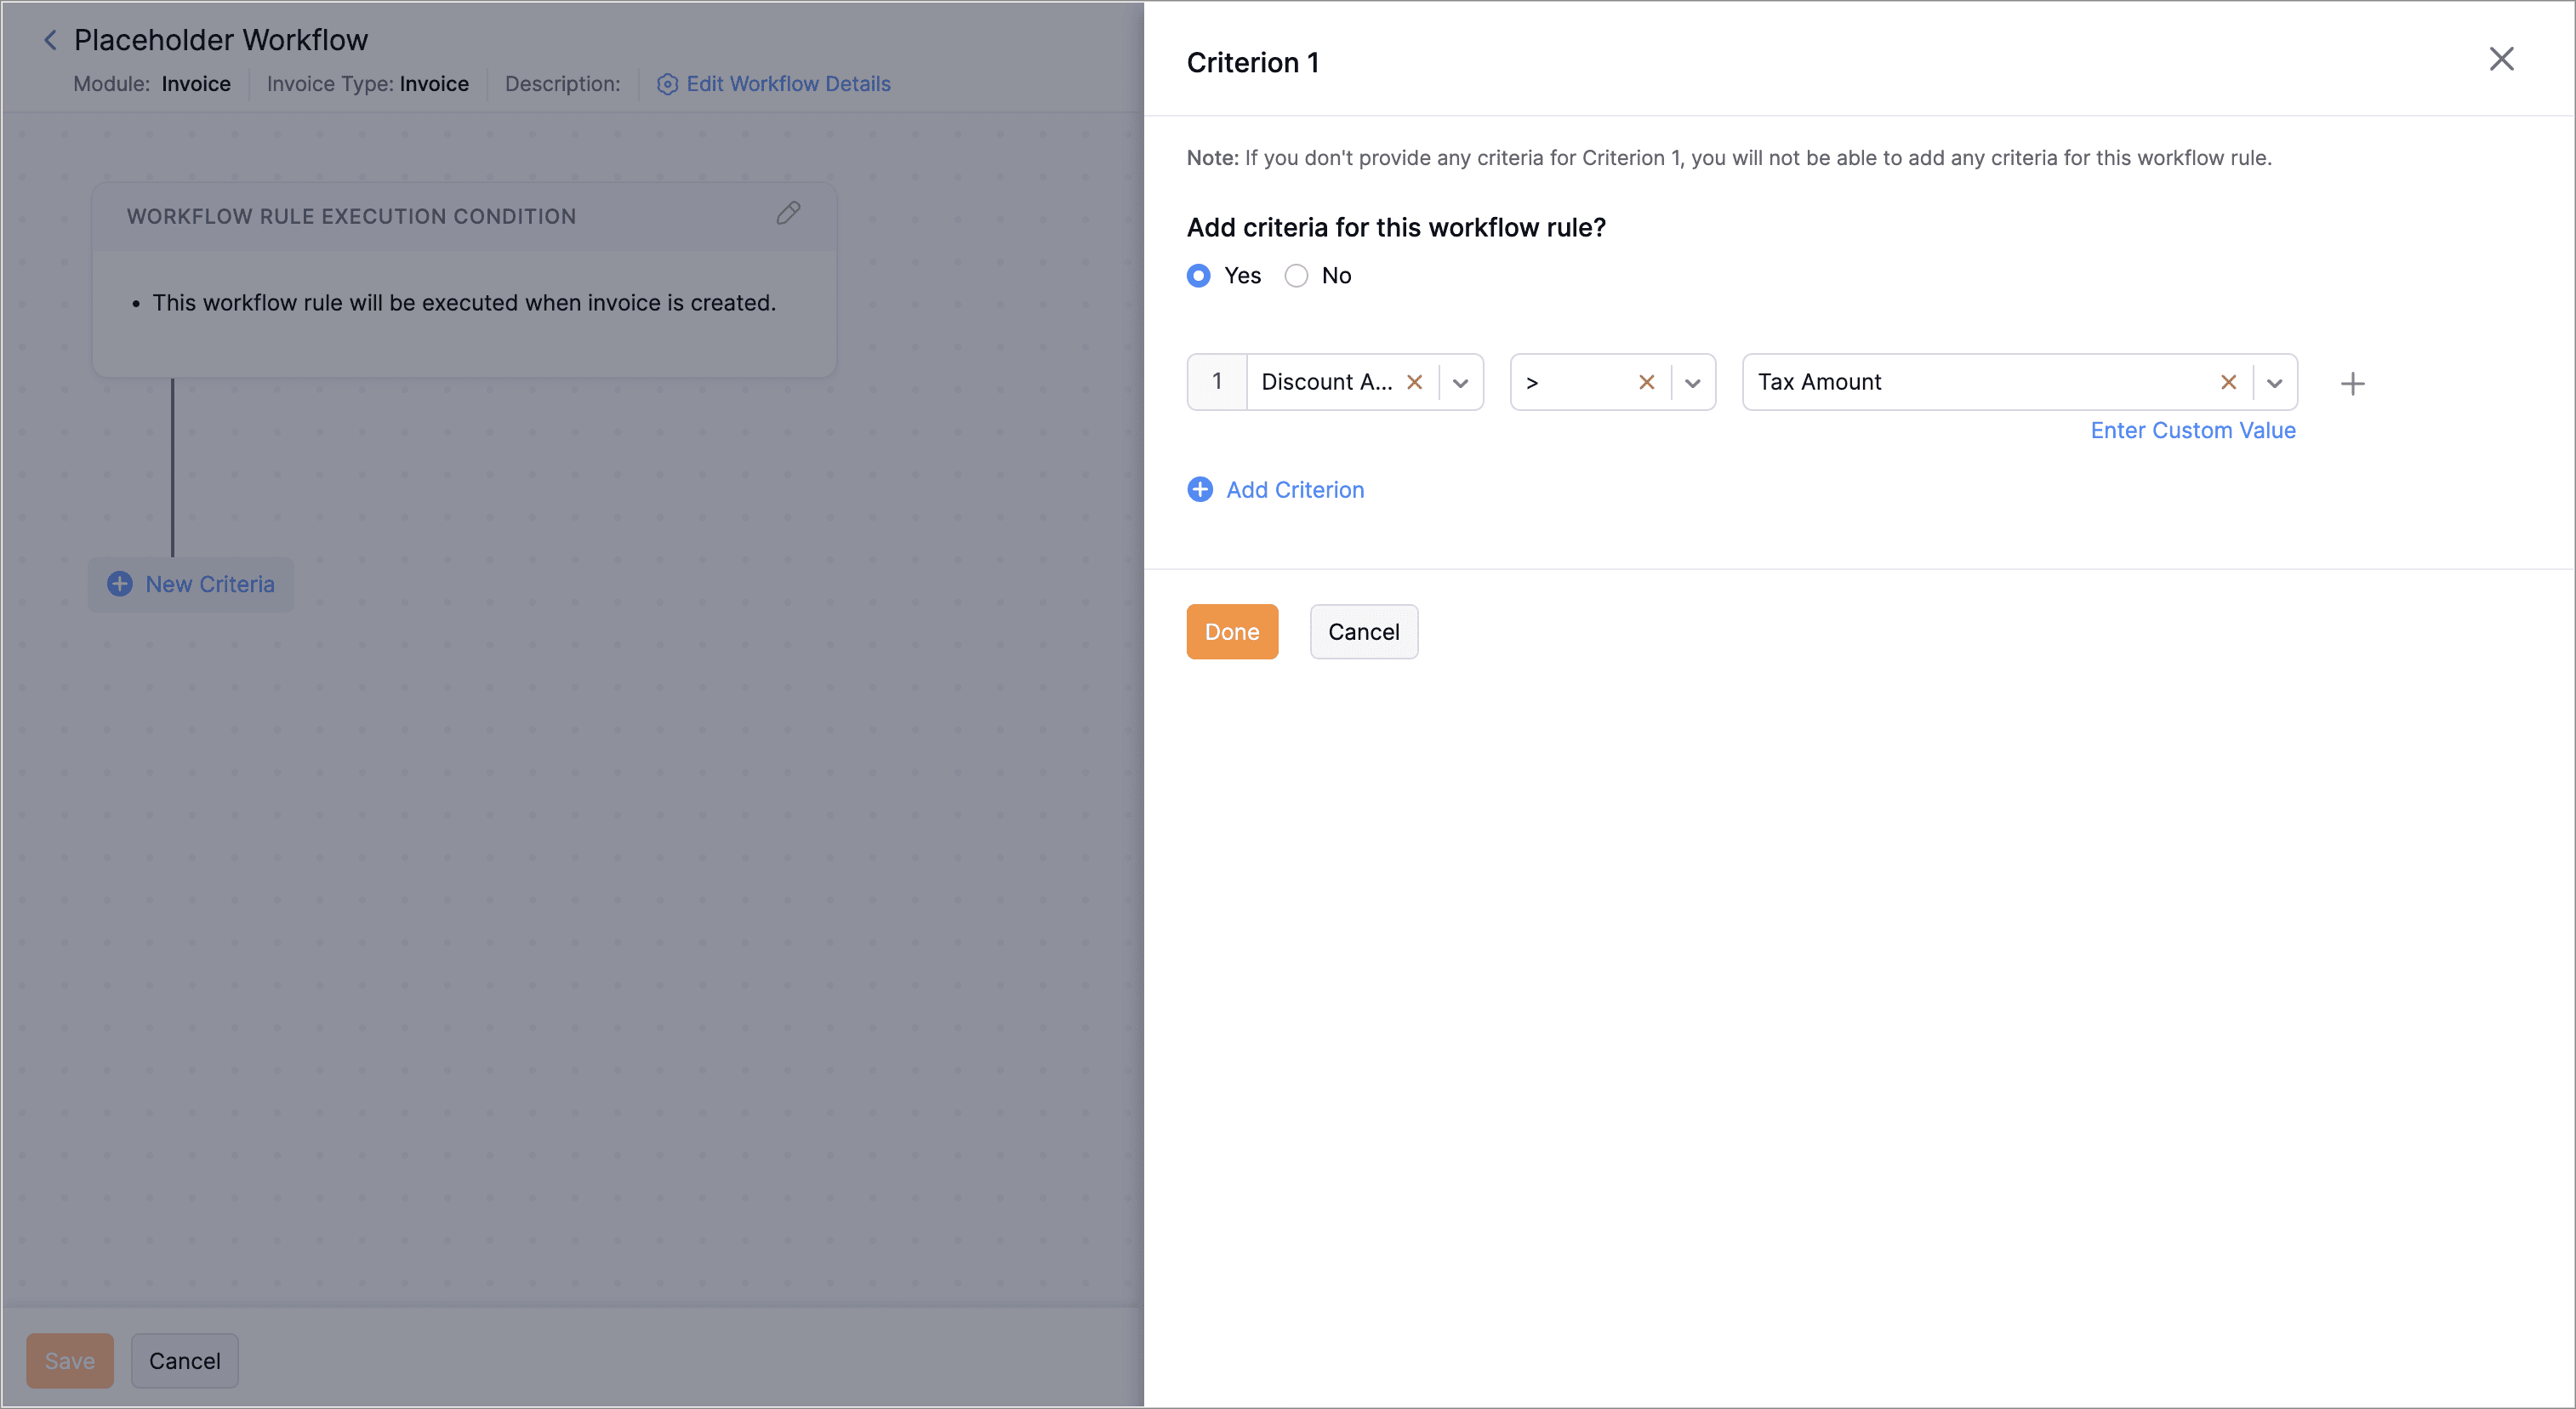This screenshot has width=2576, height=1409.
Task: Clear the greater-than operator selection
Action: coord(1646,382)
